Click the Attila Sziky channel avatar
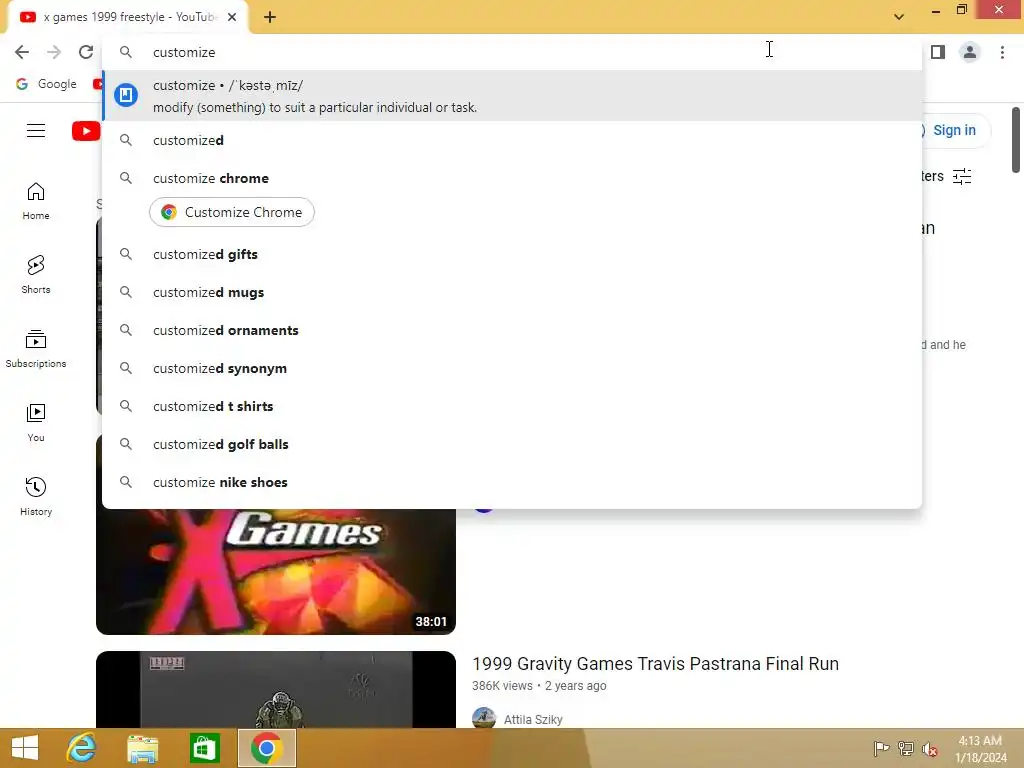Image resolution: width=1024 pixels, height=768 pixels. (x=484, y=718)
